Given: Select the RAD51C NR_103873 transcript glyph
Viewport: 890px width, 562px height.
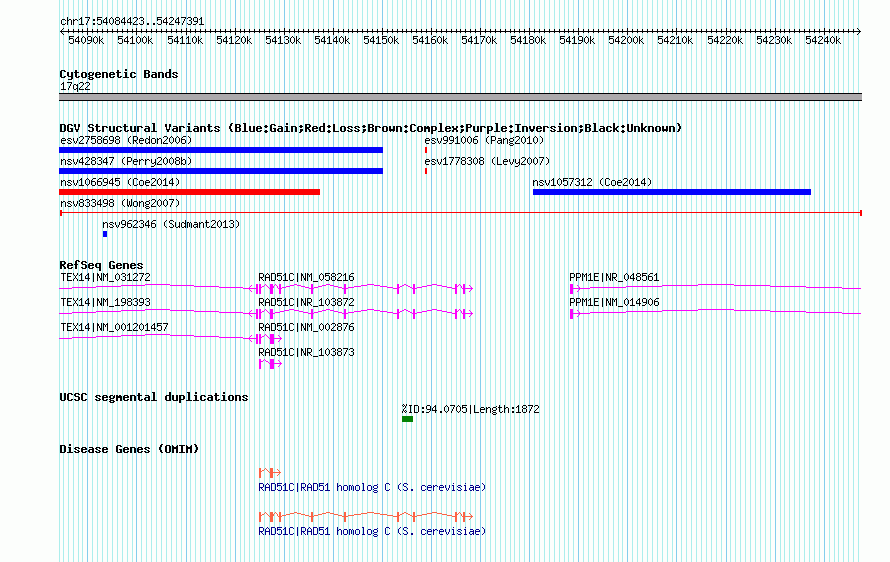Looking at the screenshot, I should [270, 364].
